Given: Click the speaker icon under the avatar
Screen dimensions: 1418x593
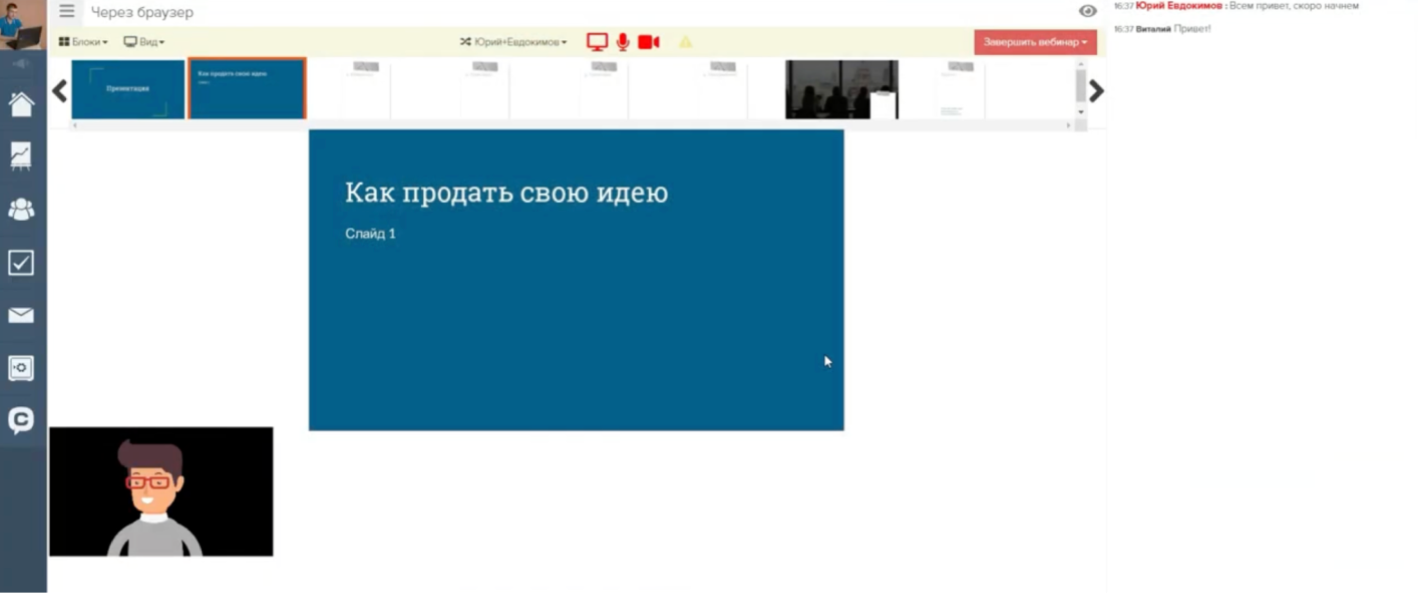Looking at the screenshot, I should click(x=21, y=64).
